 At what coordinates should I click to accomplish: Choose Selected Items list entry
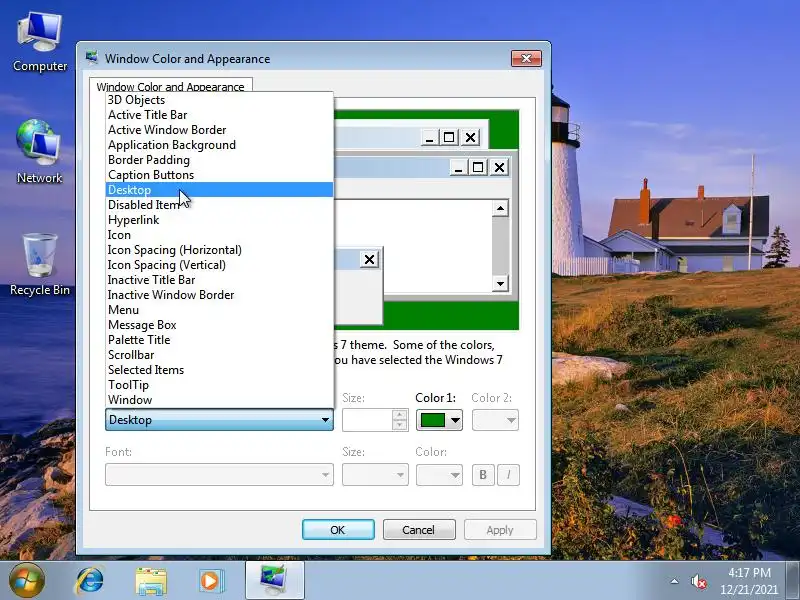click(x=219, y=370)
